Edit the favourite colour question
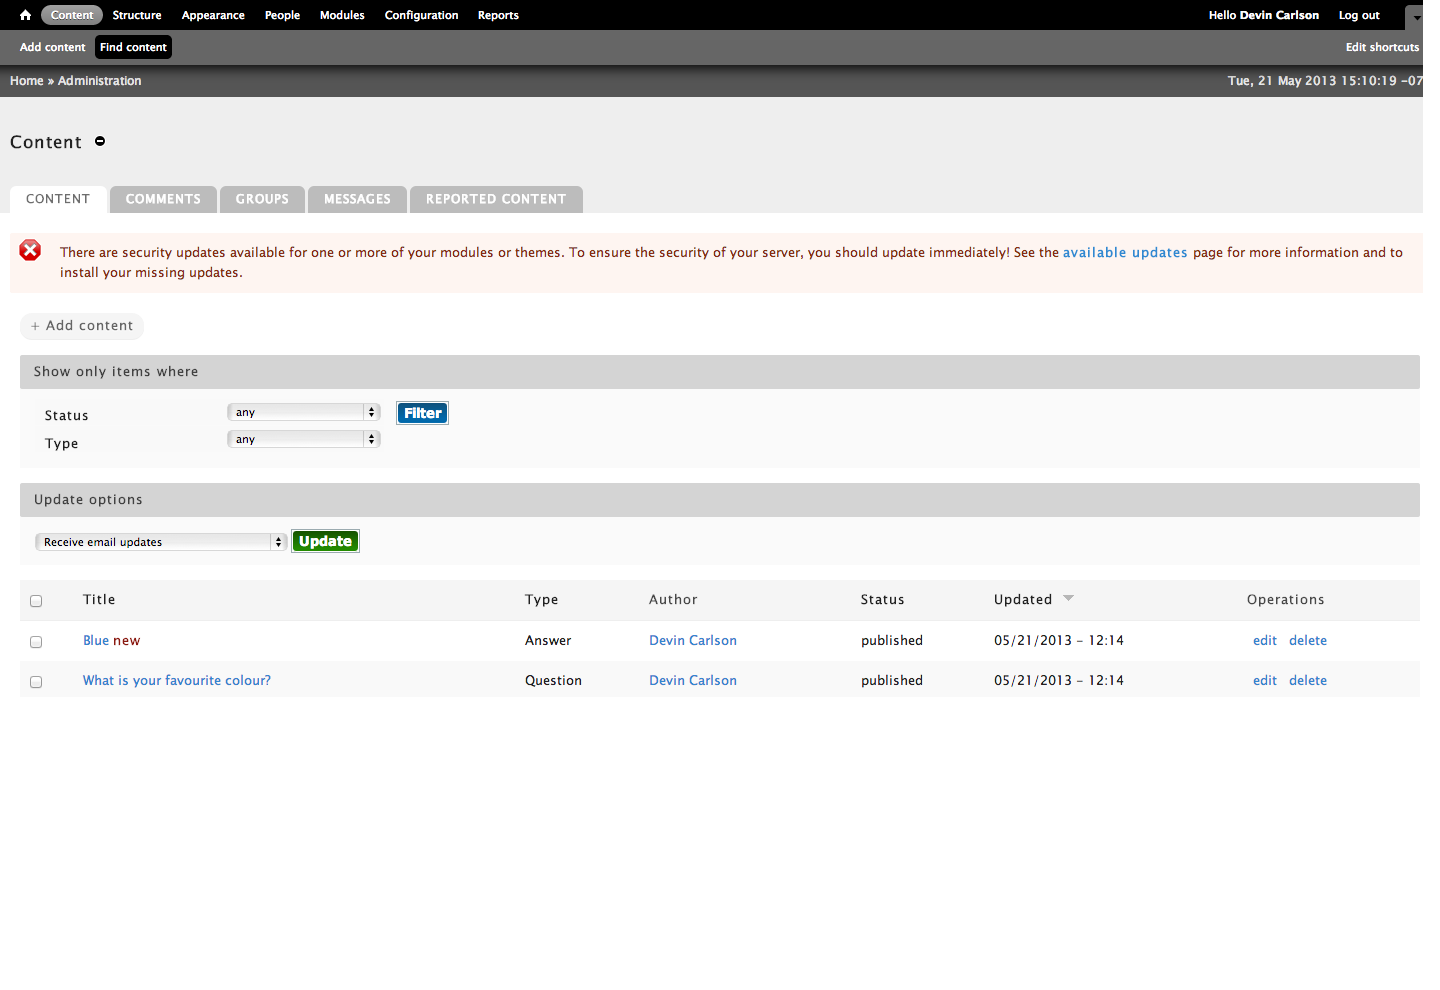The width and height of the screenshot is (1440, 990). click(x=1265, y=681)
